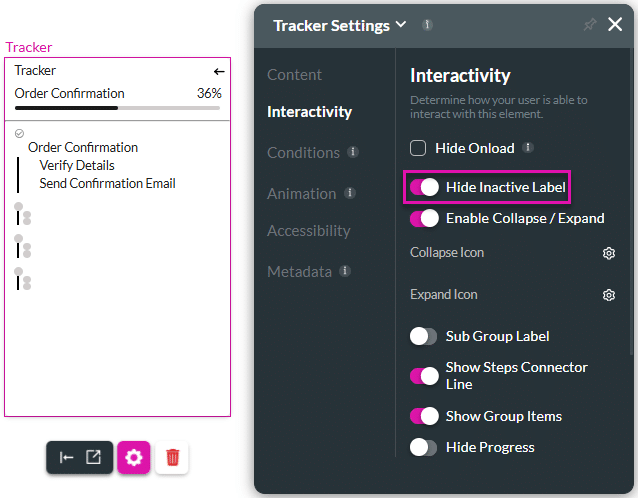Enable the Sub Group Label switch
This screenshot has width=638, height=498.
coord(424,336)
